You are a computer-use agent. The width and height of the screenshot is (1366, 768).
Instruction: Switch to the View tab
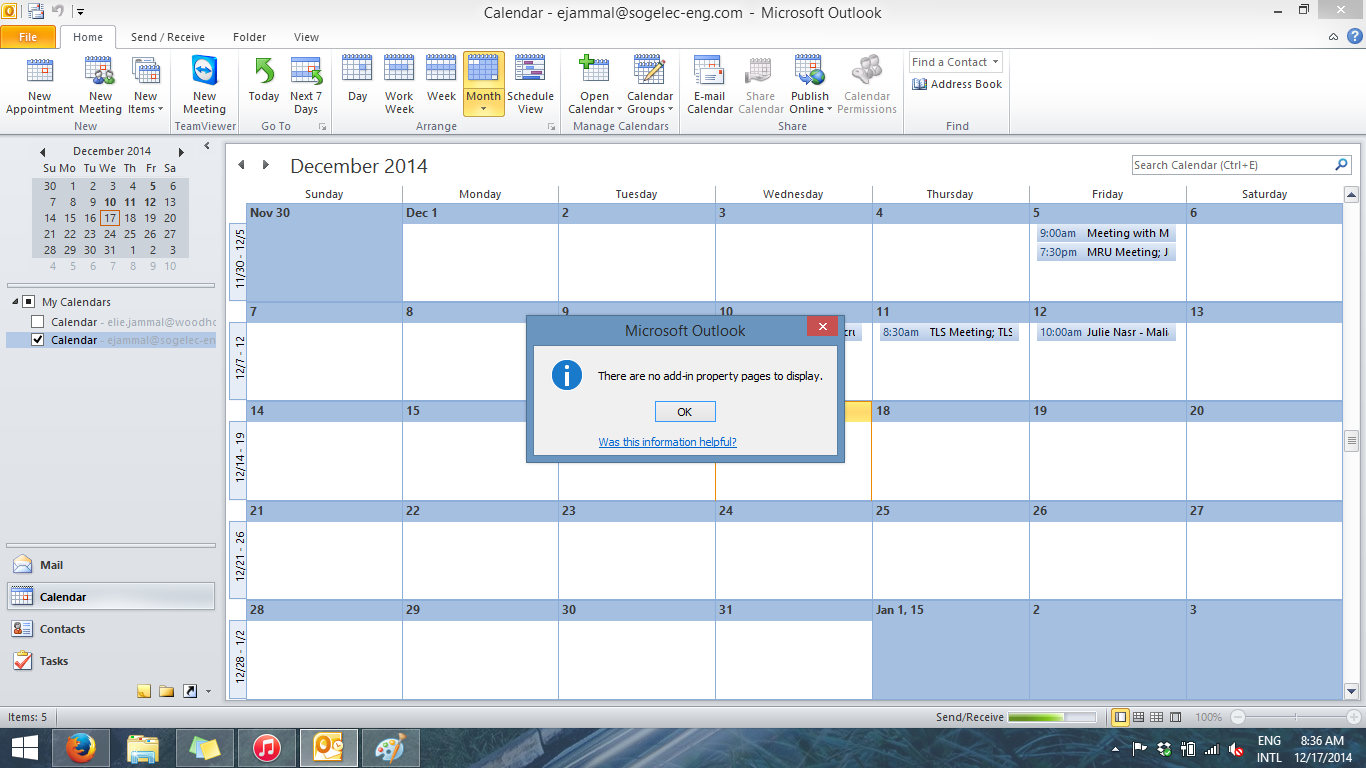(x=306, y=37)
